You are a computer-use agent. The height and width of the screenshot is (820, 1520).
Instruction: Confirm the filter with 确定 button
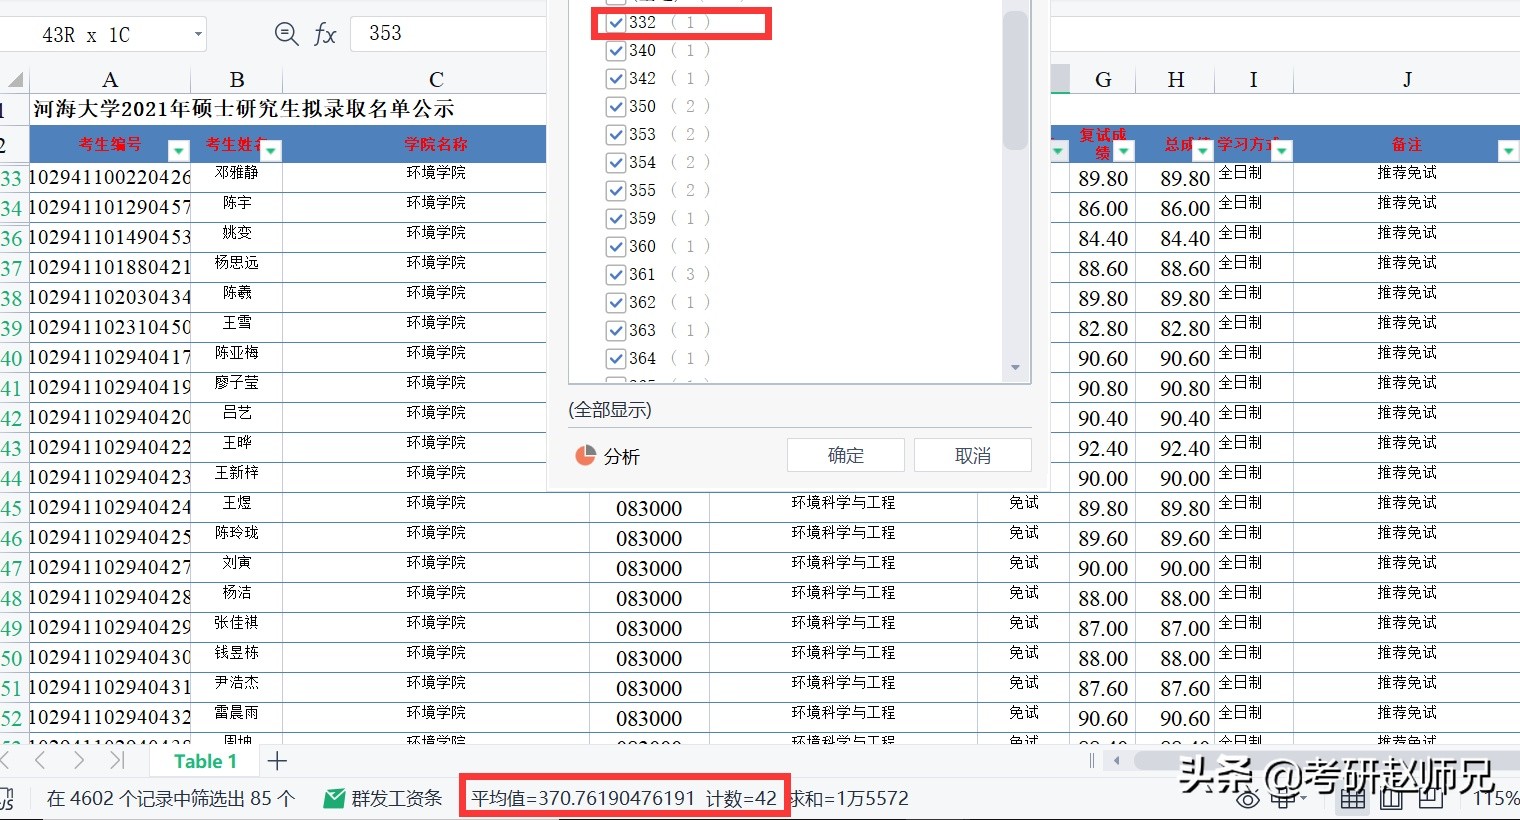[845, 455]
